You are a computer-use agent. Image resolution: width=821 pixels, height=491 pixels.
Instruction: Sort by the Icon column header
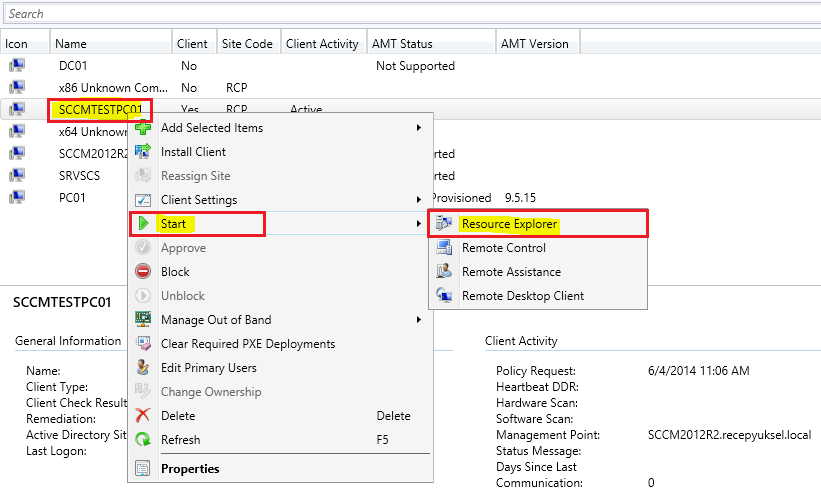(25, 43)
